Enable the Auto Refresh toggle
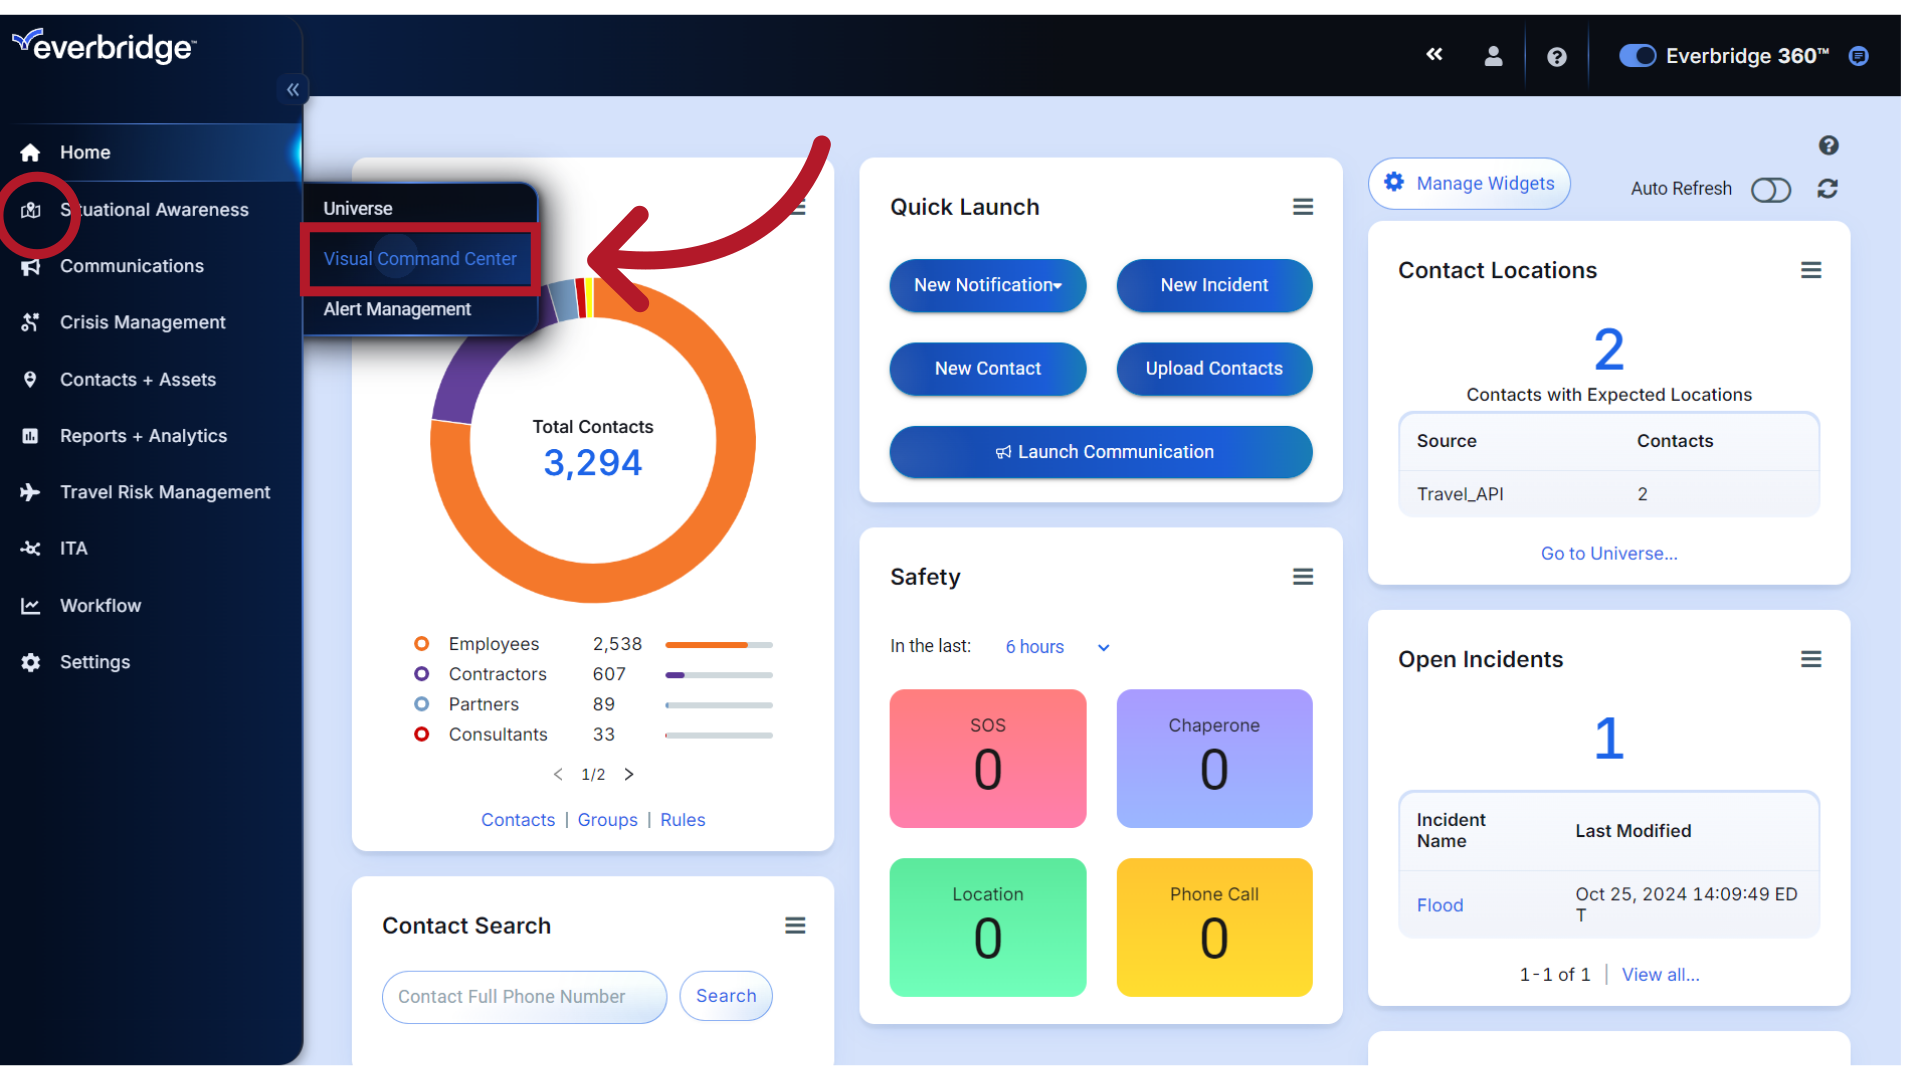 pos(1771,190)
